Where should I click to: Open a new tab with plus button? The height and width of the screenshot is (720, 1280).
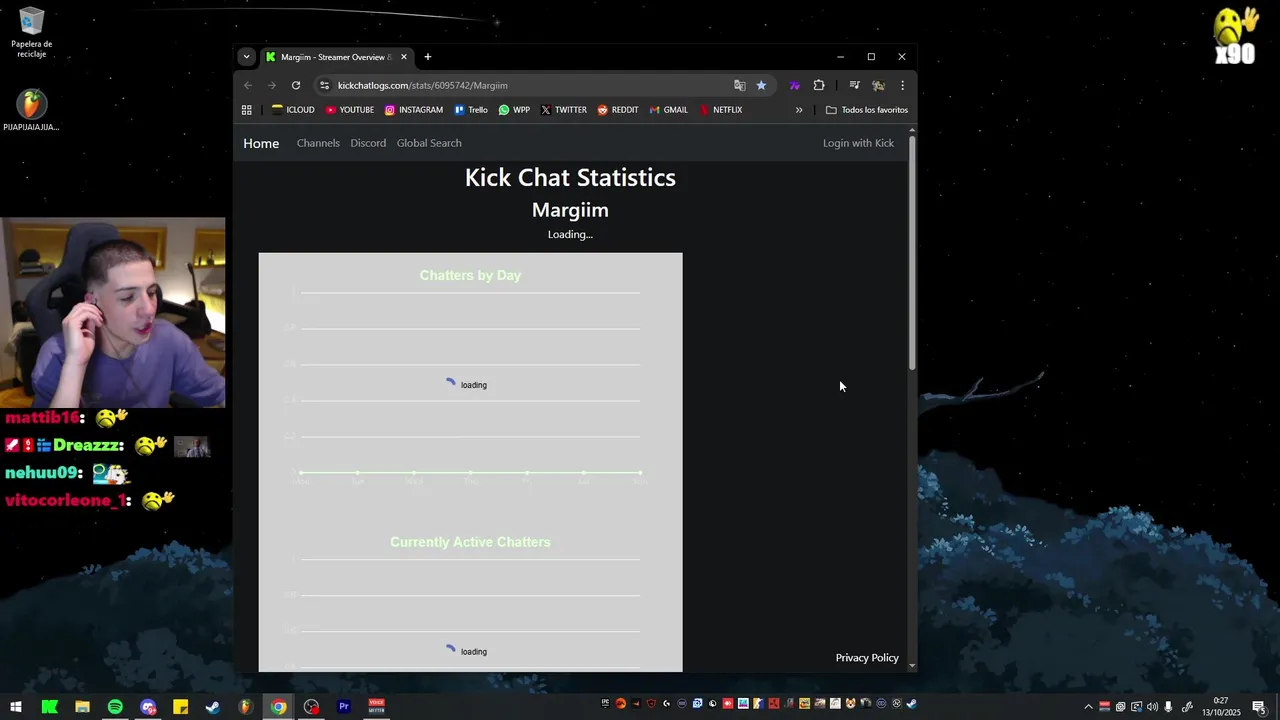[428, 57]
